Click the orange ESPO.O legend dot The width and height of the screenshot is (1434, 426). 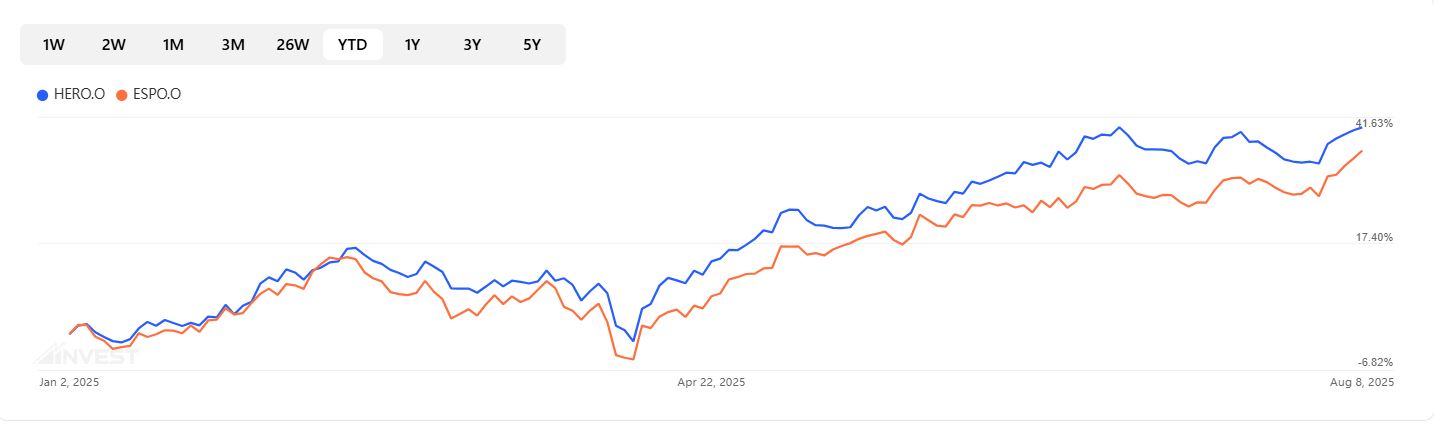click(122, 95)
